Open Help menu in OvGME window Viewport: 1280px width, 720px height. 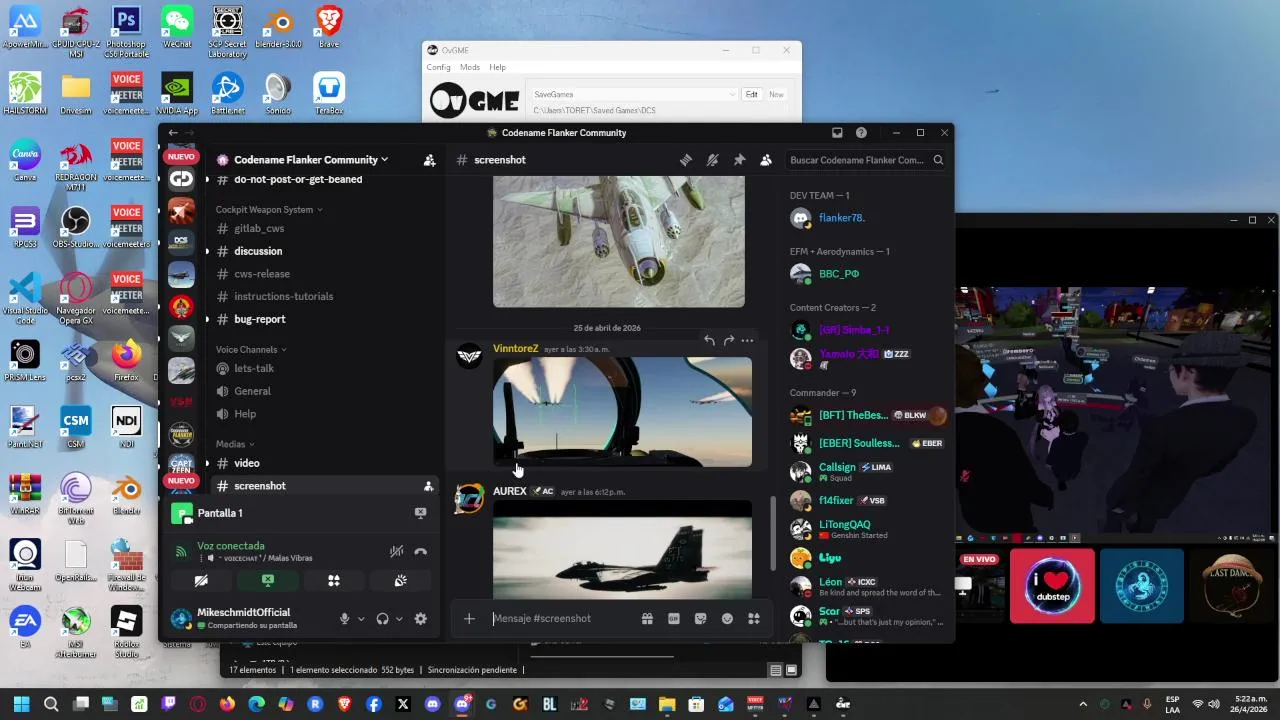coord(498,68)
